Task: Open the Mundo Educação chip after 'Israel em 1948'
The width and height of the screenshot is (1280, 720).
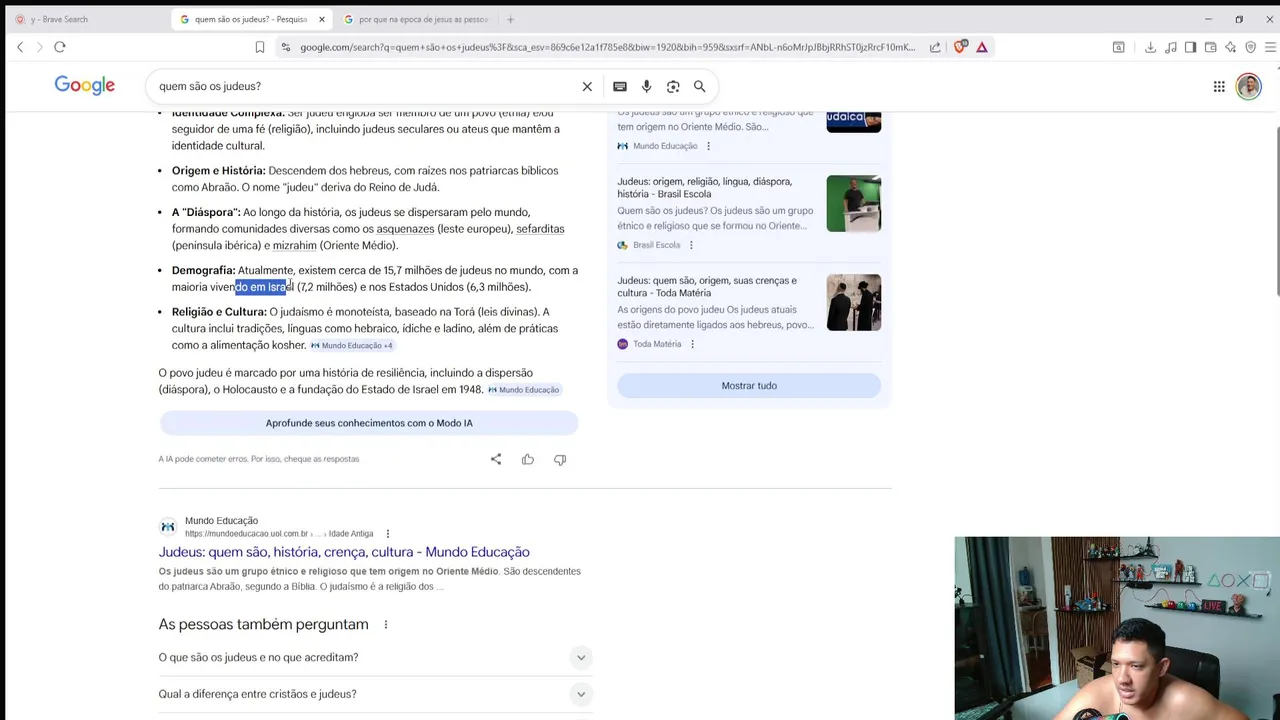Action: coord(524,390)
